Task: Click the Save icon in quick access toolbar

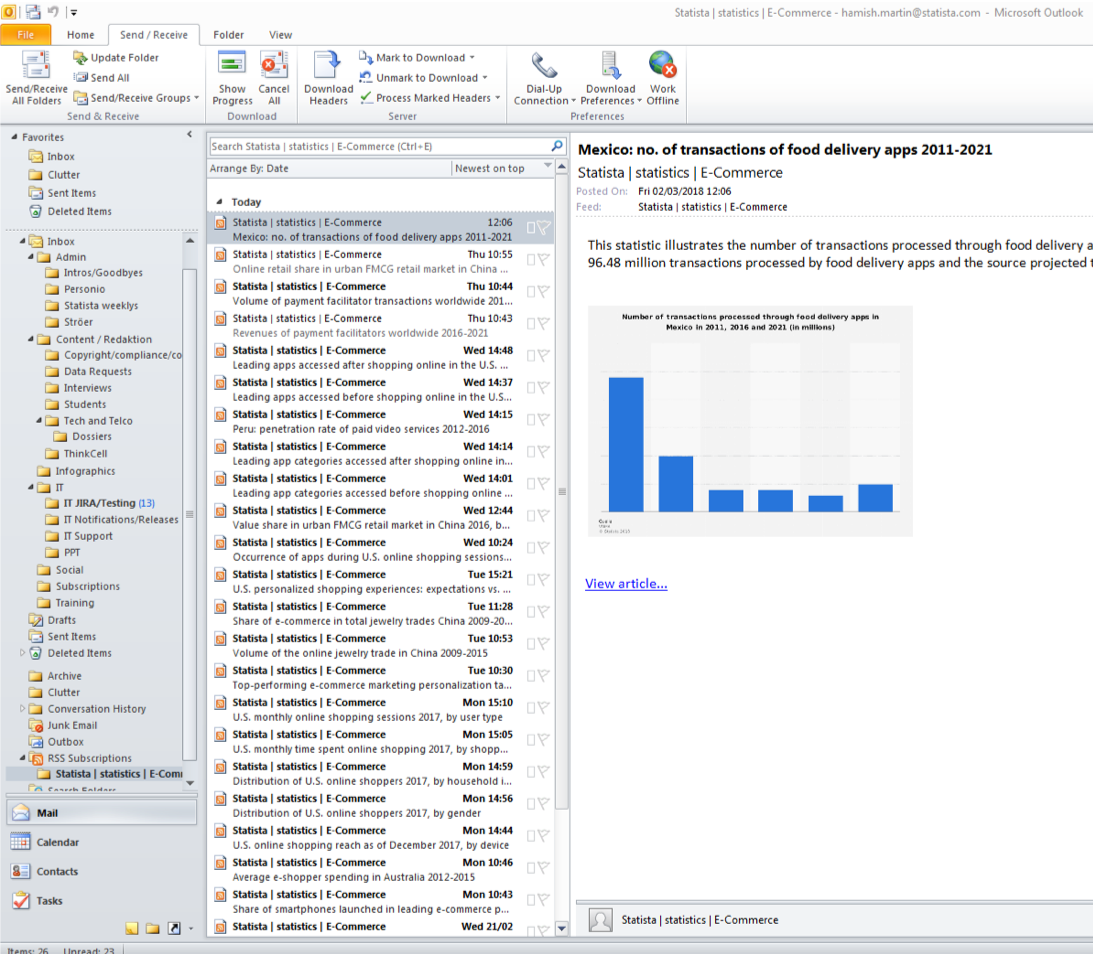Action: (x=33, y=12)
